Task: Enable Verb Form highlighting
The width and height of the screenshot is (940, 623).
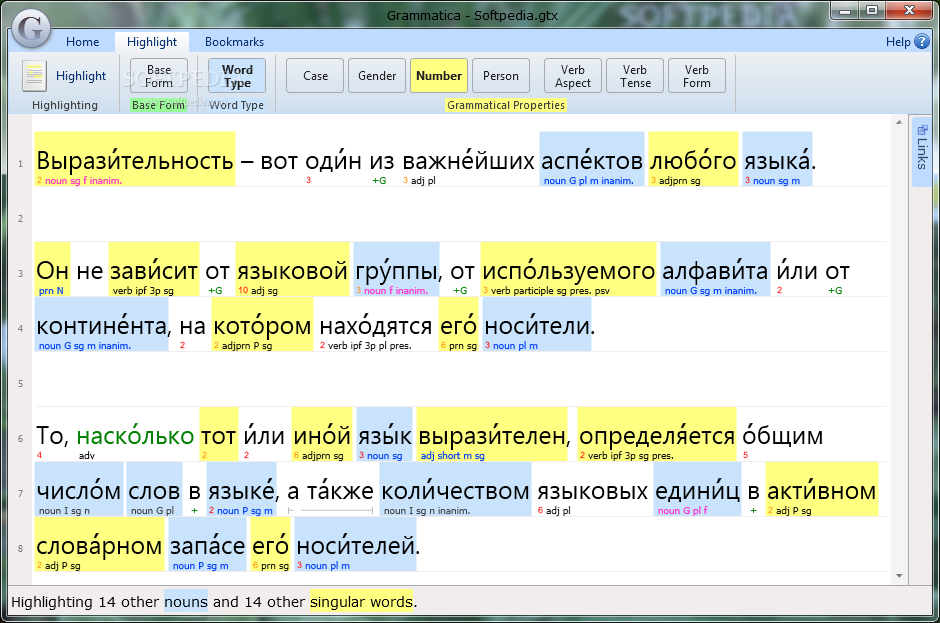Action: click(697, 76)
